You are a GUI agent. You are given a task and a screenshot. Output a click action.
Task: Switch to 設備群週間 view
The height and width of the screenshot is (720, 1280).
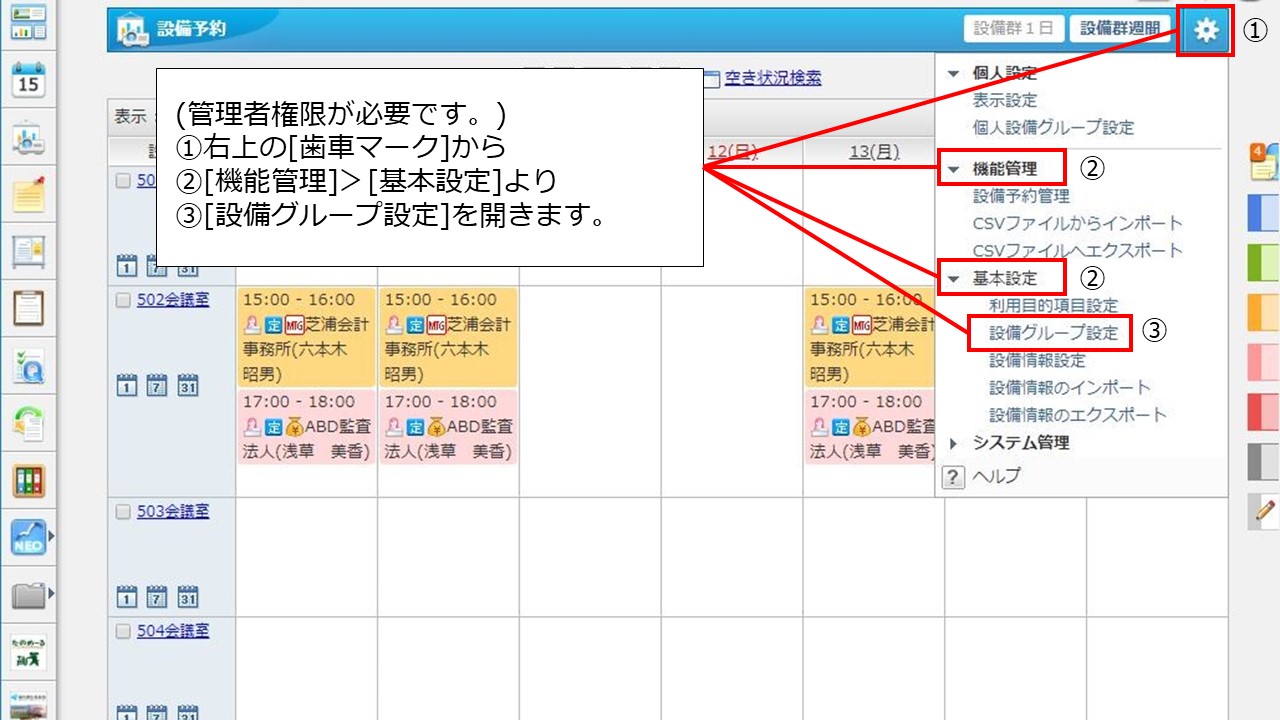(x=1120, y=28)
